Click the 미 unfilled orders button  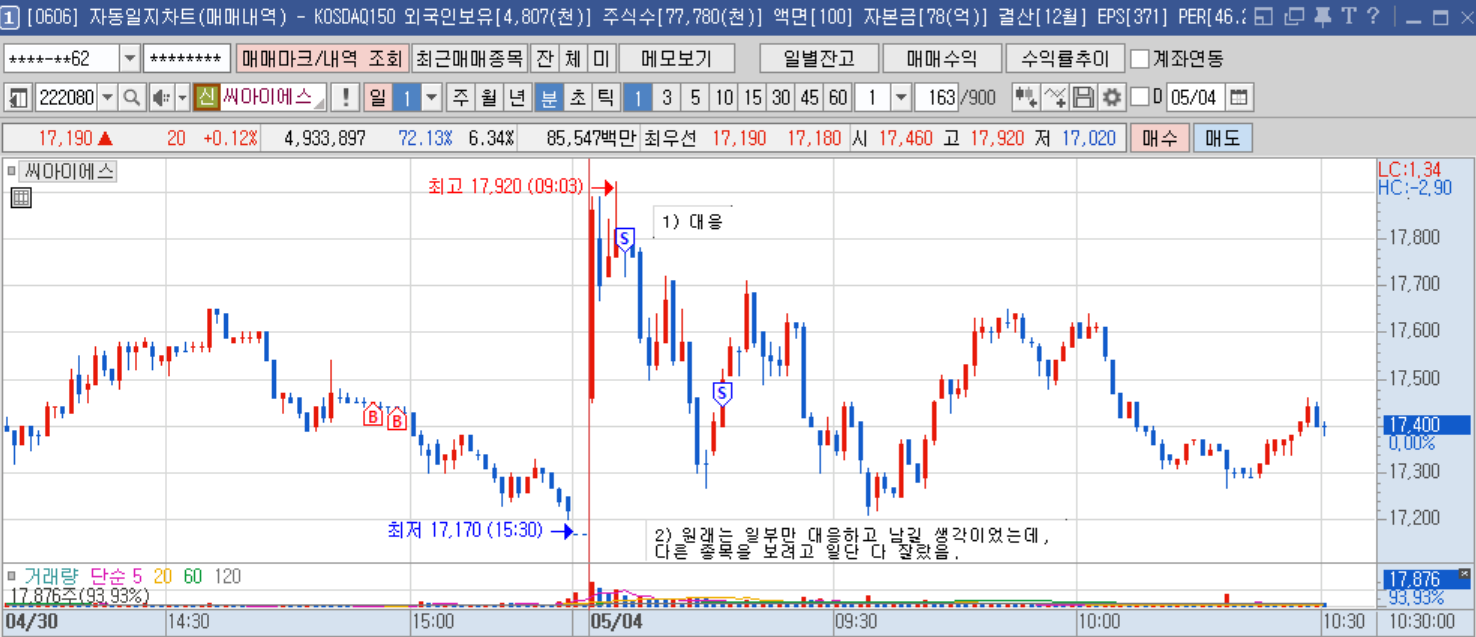click(x=601, y=59)
